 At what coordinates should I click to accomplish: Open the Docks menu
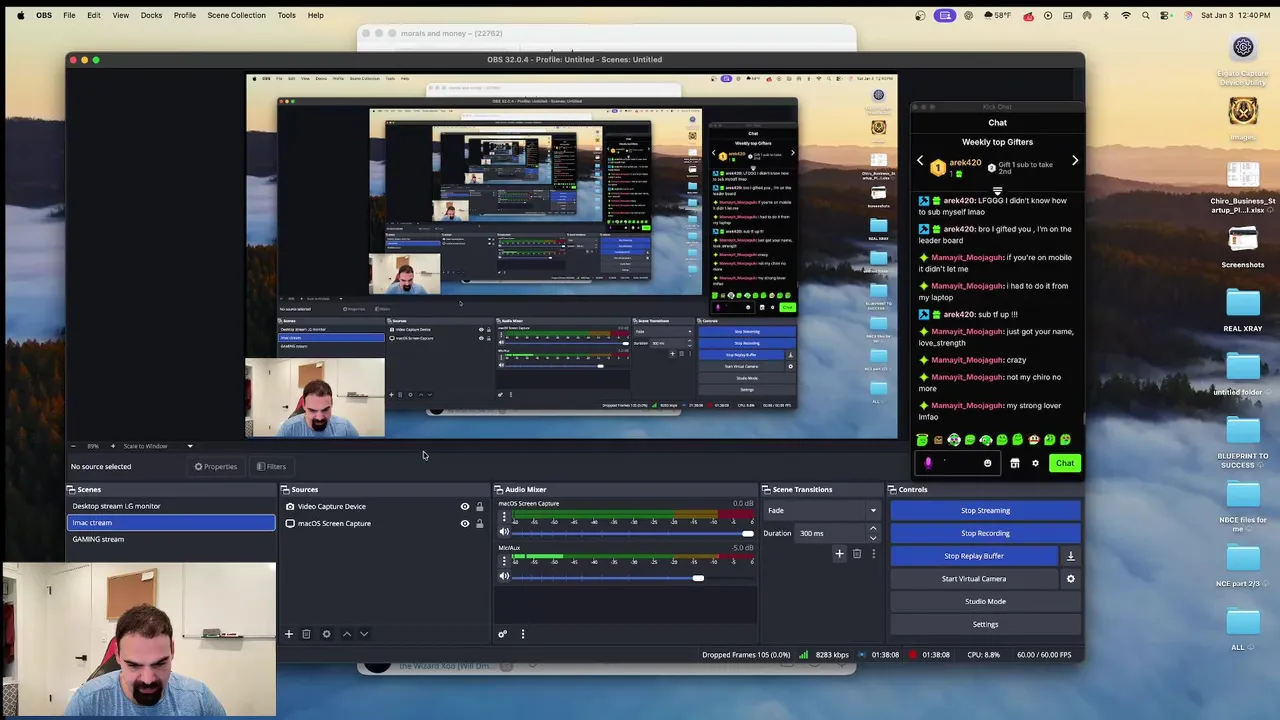click(x=151, y=15)
